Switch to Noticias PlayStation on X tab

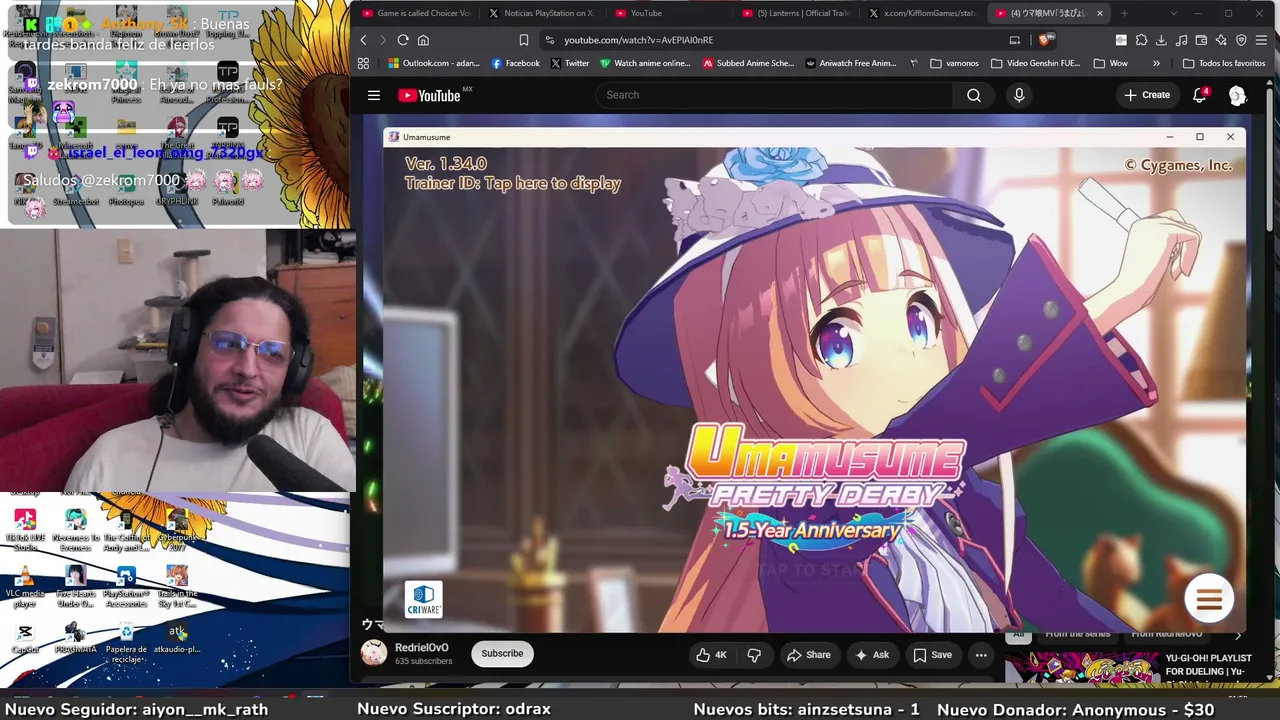point(542,13)
